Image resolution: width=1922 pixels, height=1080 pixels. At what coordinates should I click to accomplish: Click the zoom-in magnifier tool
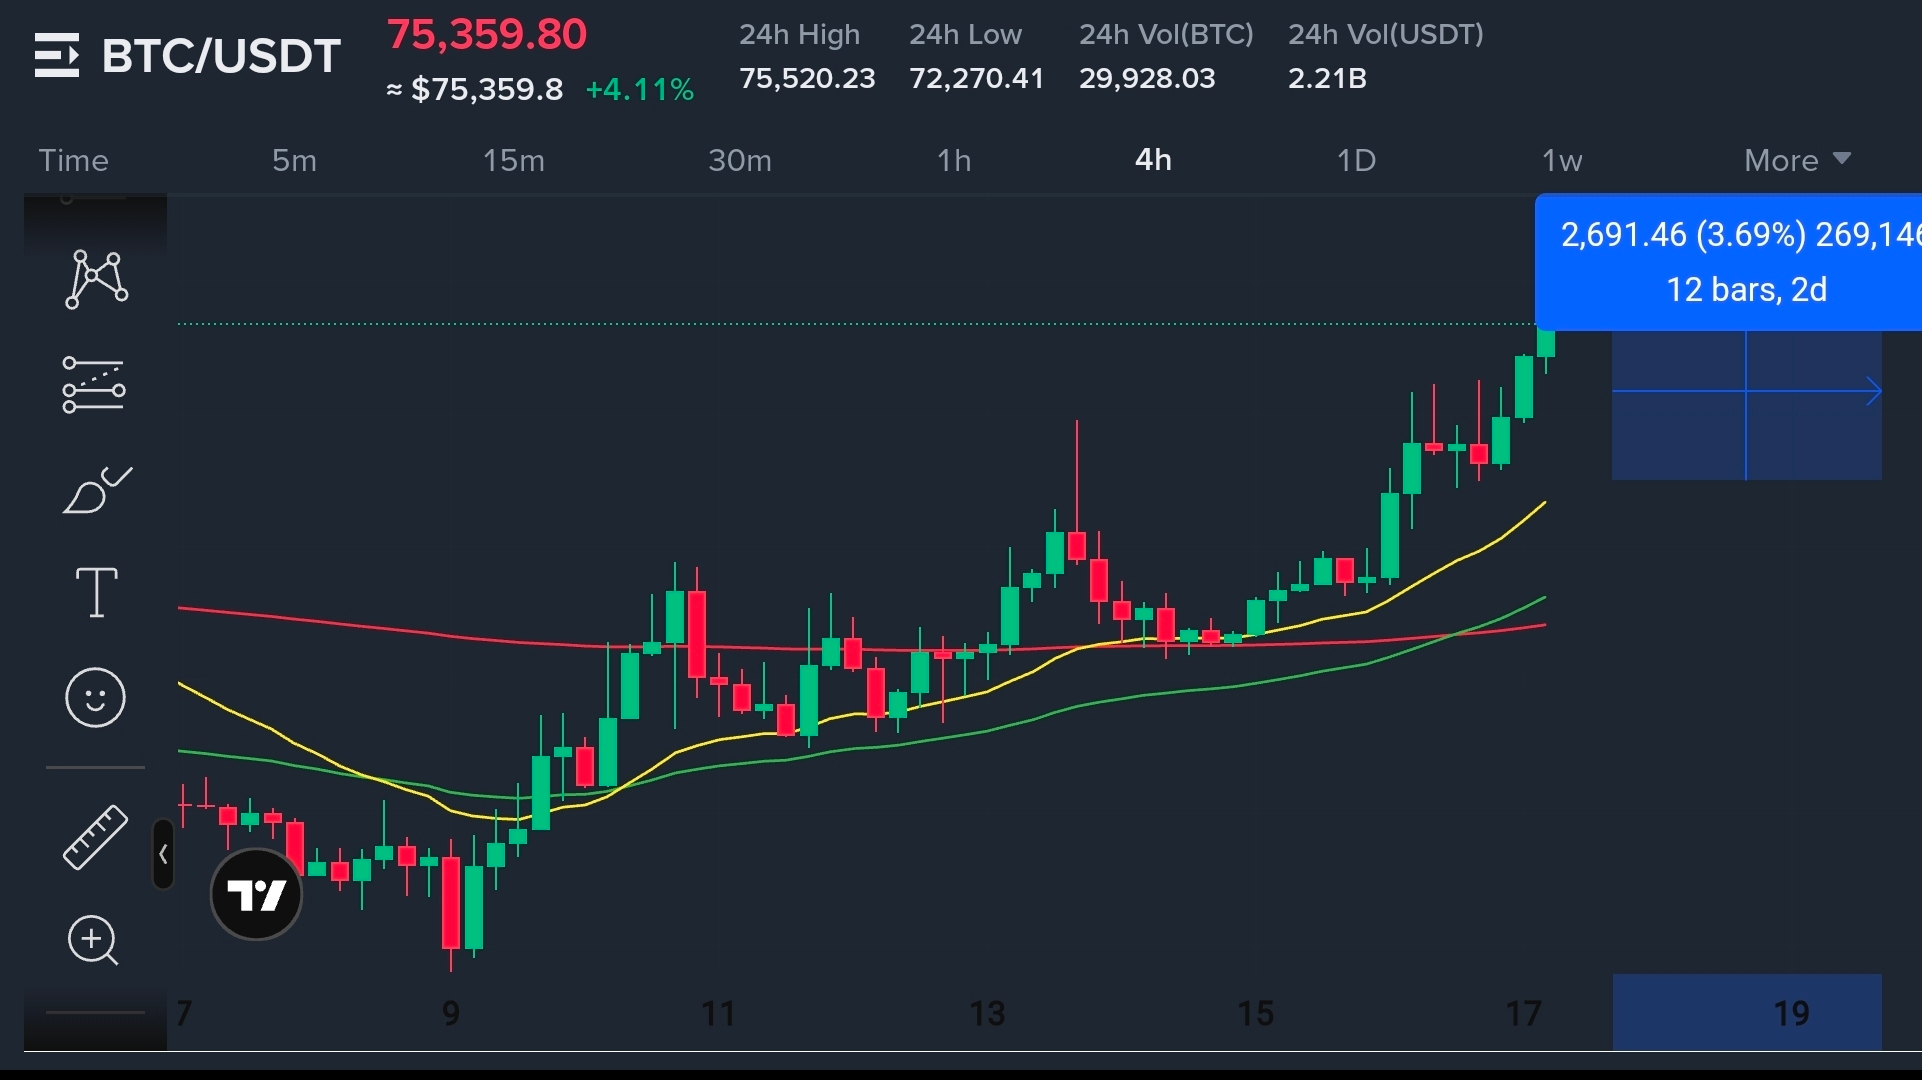point(93,940)
